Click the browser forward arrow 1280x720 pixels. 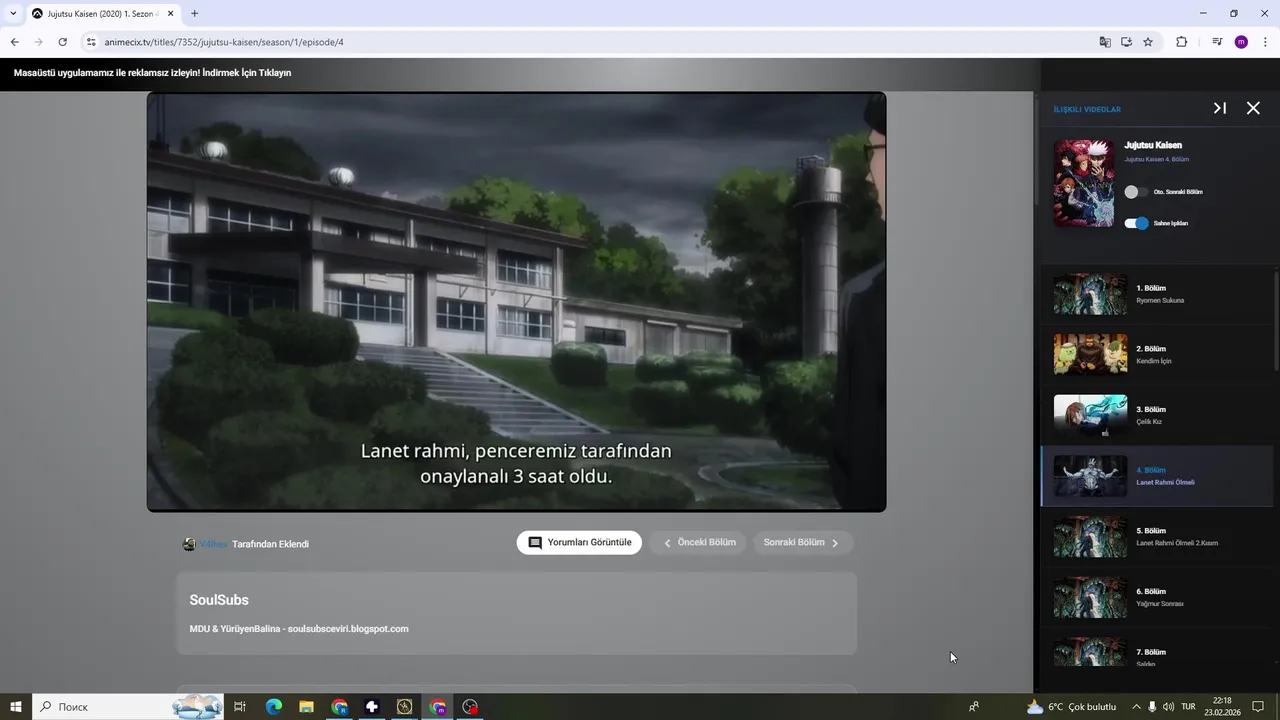[x=38, y=42]
